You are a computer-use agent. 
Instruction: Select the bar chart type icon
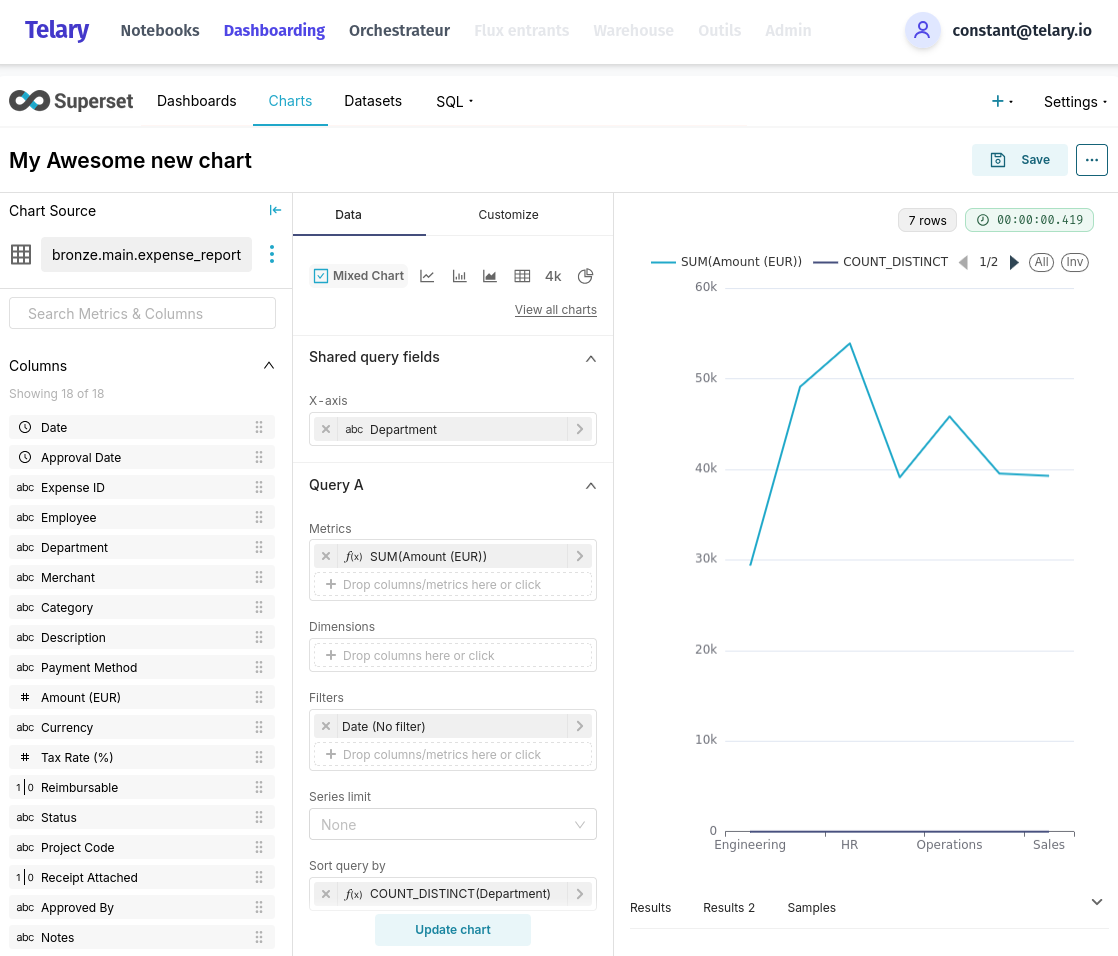(459, 276)
